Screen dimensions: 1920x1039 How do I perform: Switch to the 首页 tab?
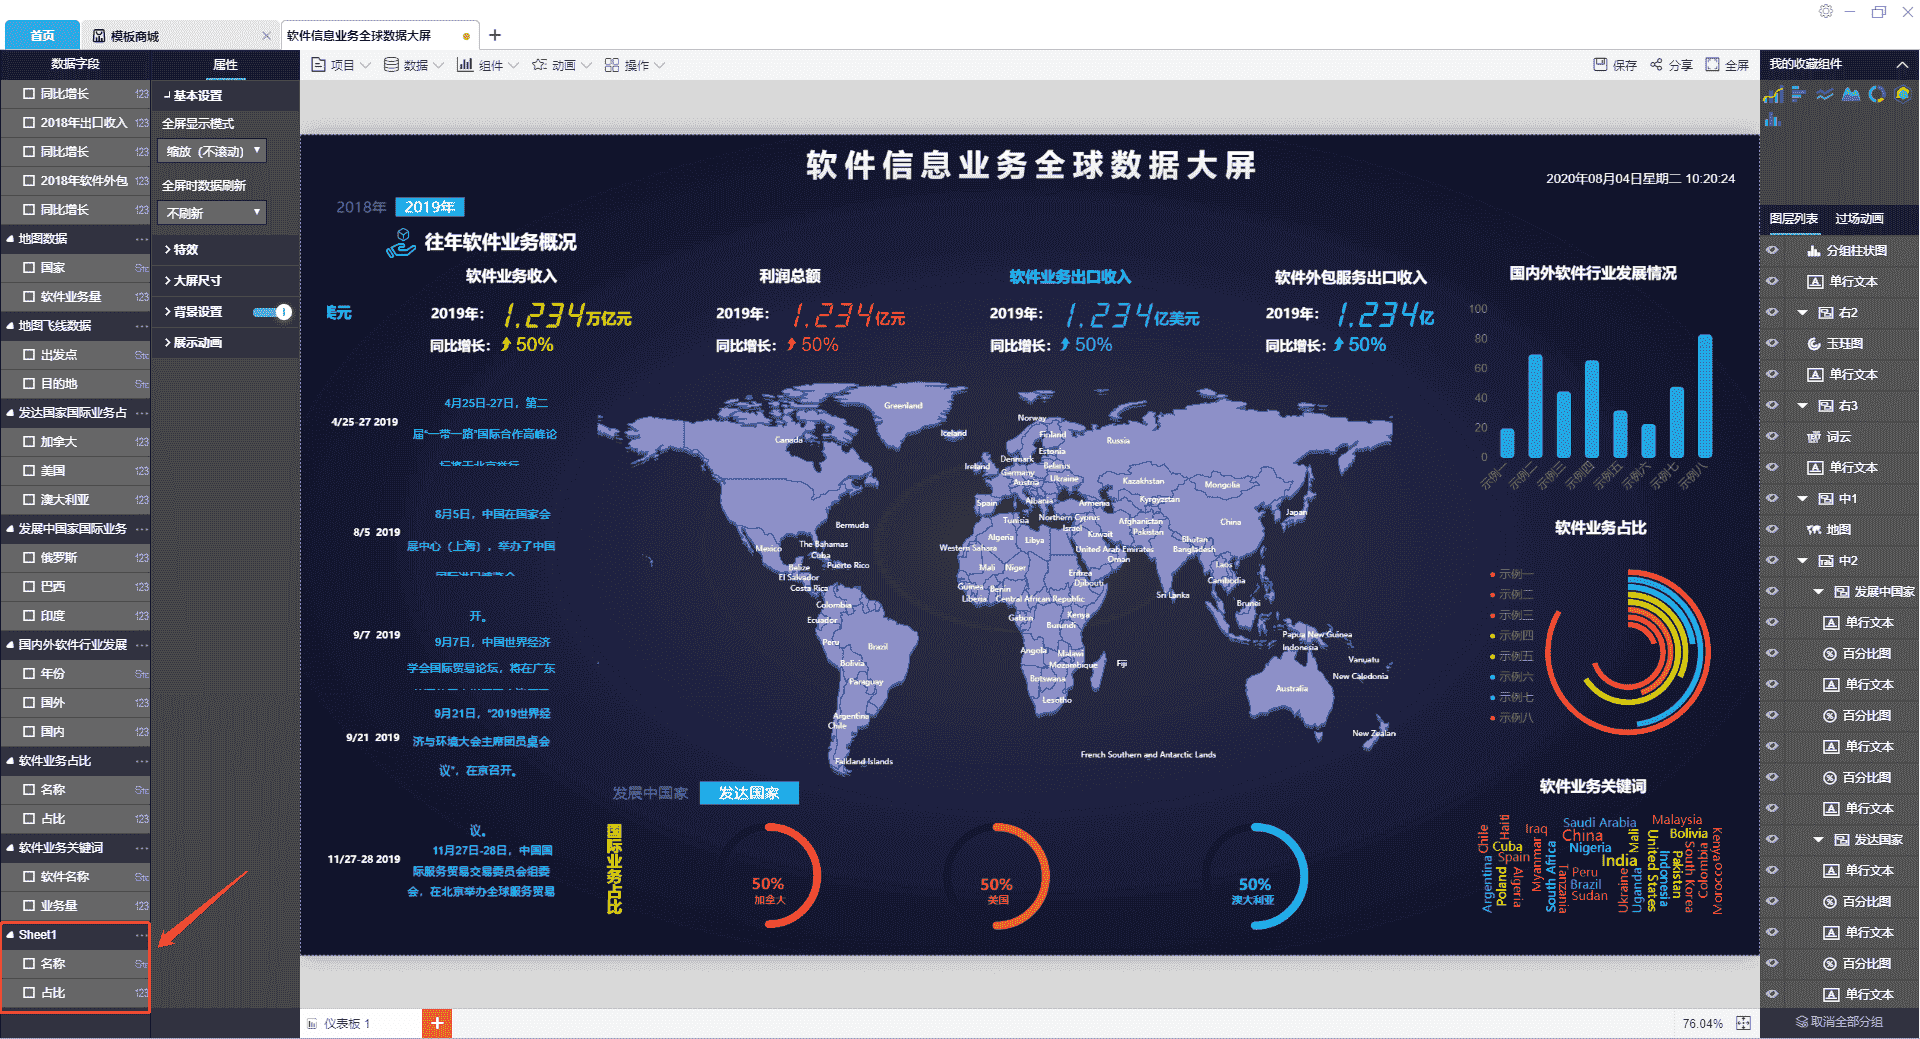pyautogui.click(x=42, y=36)
